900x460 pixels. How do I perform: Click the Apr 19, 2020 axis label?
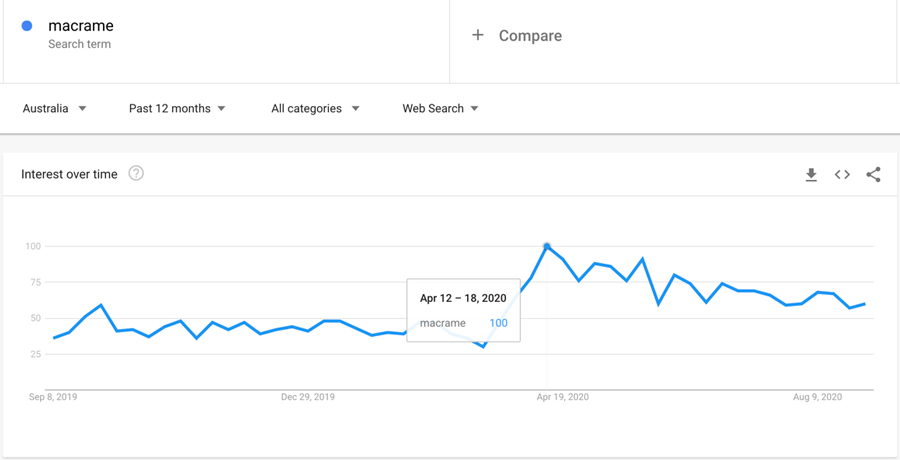click(x=563, y=397)
